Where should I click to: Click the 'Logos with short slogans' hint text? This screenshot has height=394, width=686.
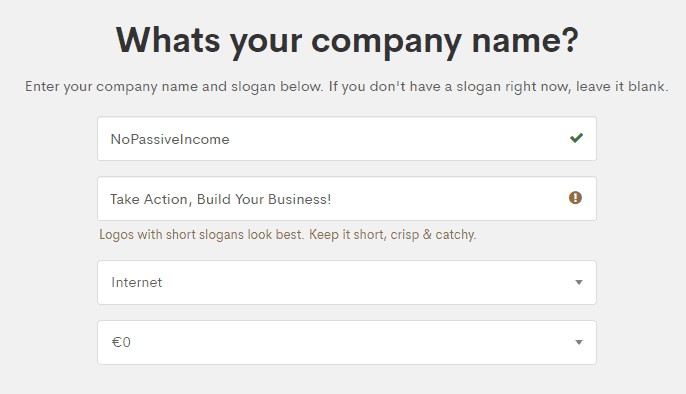(x=287, y=235)
